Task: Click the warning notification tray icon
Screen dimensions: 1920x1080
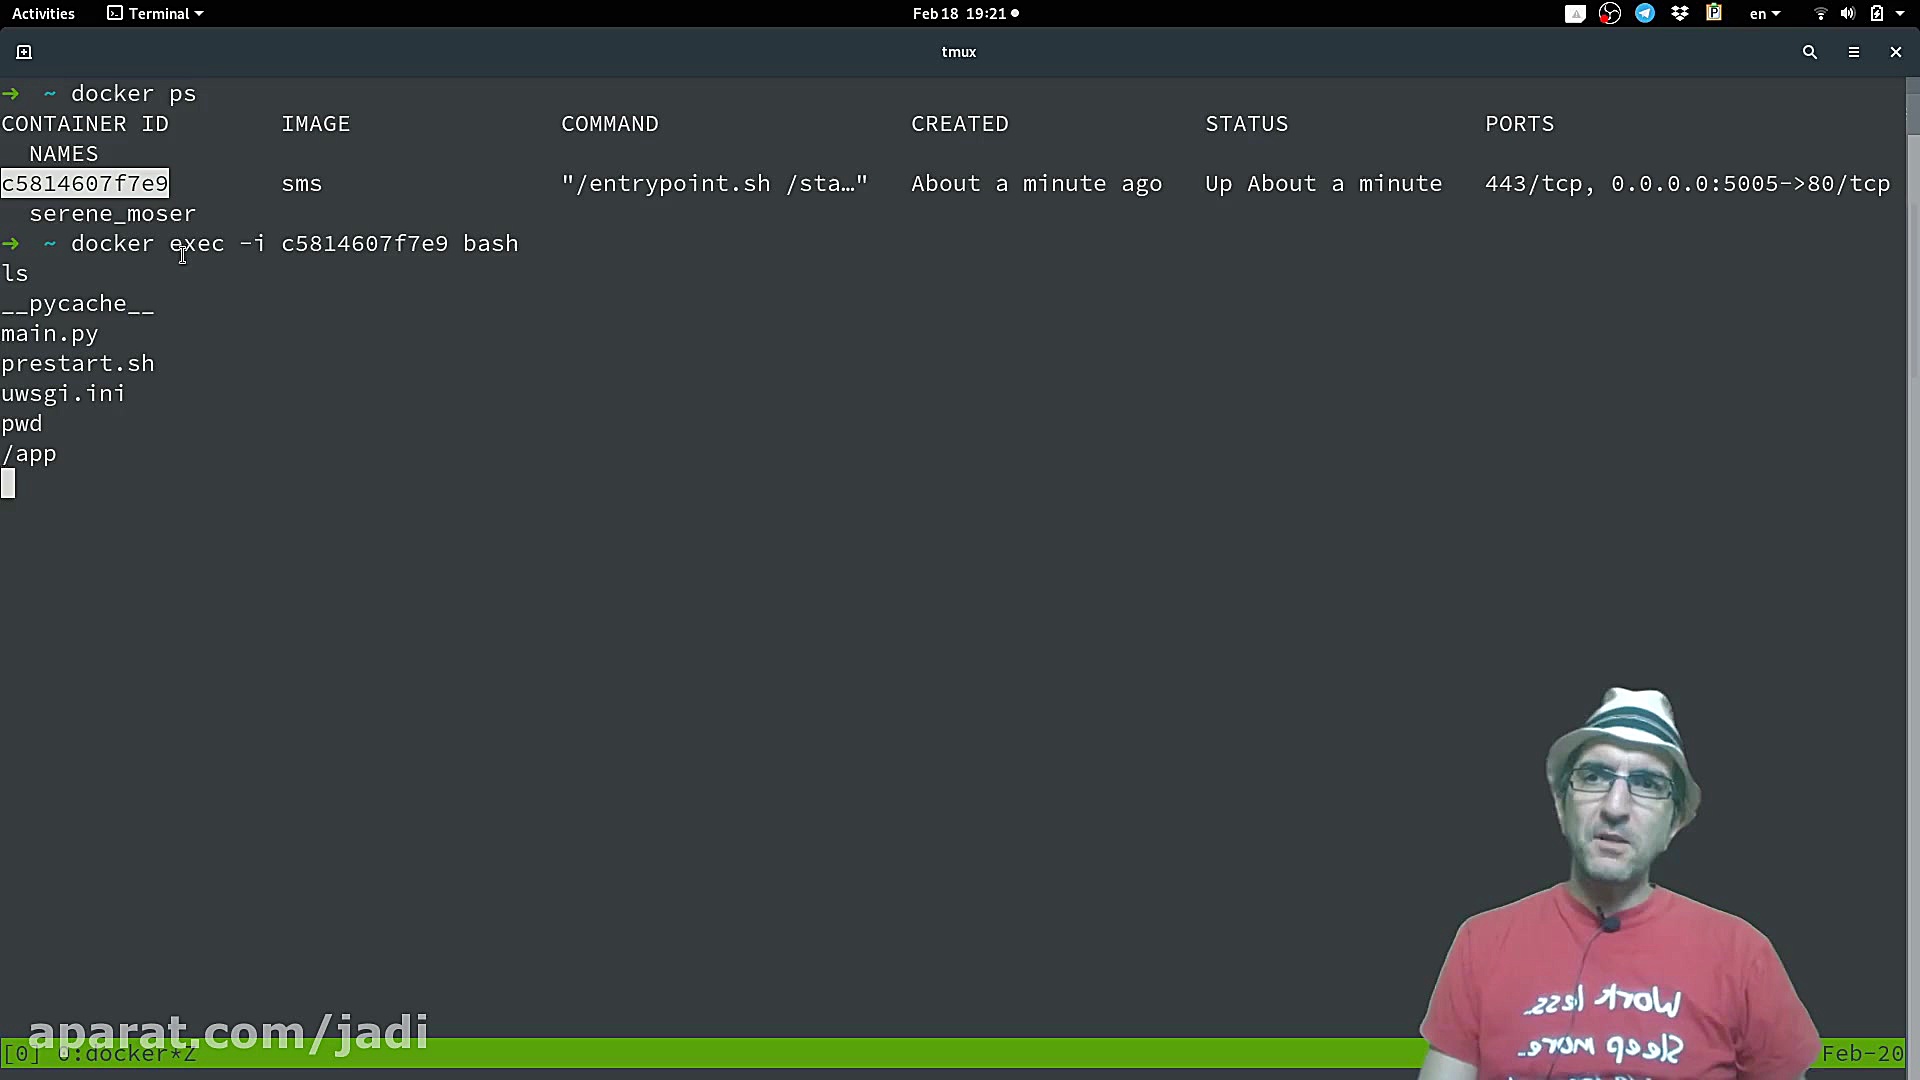Action: (1575, 14)
